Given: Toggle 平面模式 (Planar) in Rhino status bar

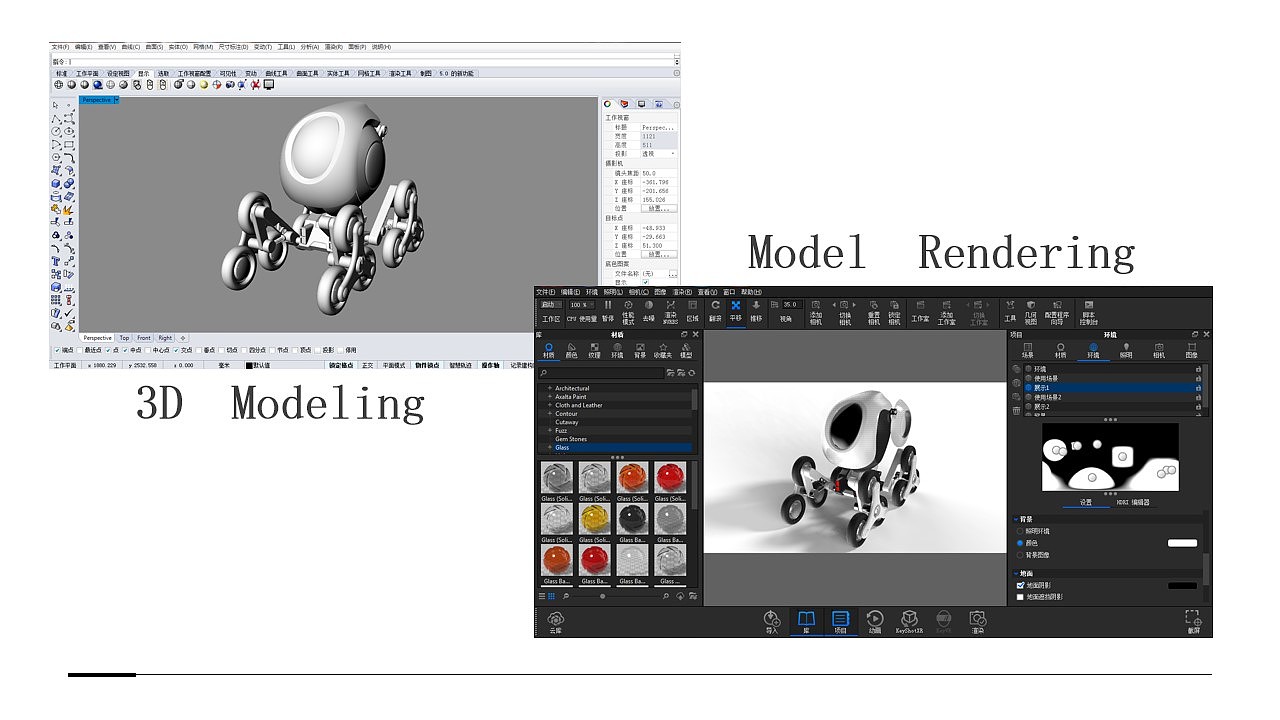Looking at the screenshot, I should pyautogui.click(x=393, y=366).
